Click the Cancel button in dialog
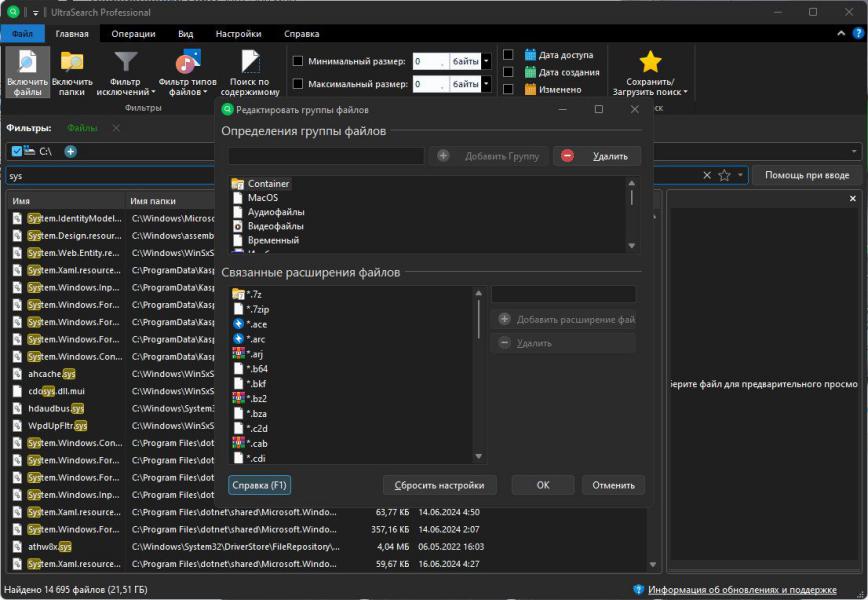The width and height of the screenshot is (868, 600). (x=613, y=485)
